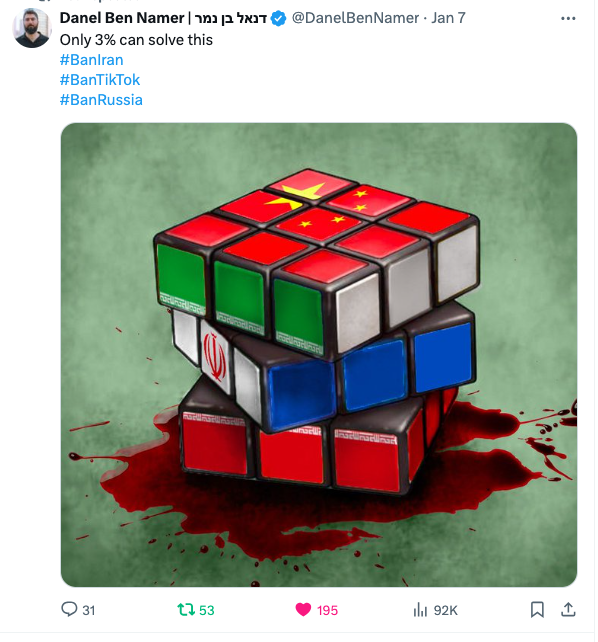Click the blue verified badge
Screen dimensions: 598x642
[279, 18]
